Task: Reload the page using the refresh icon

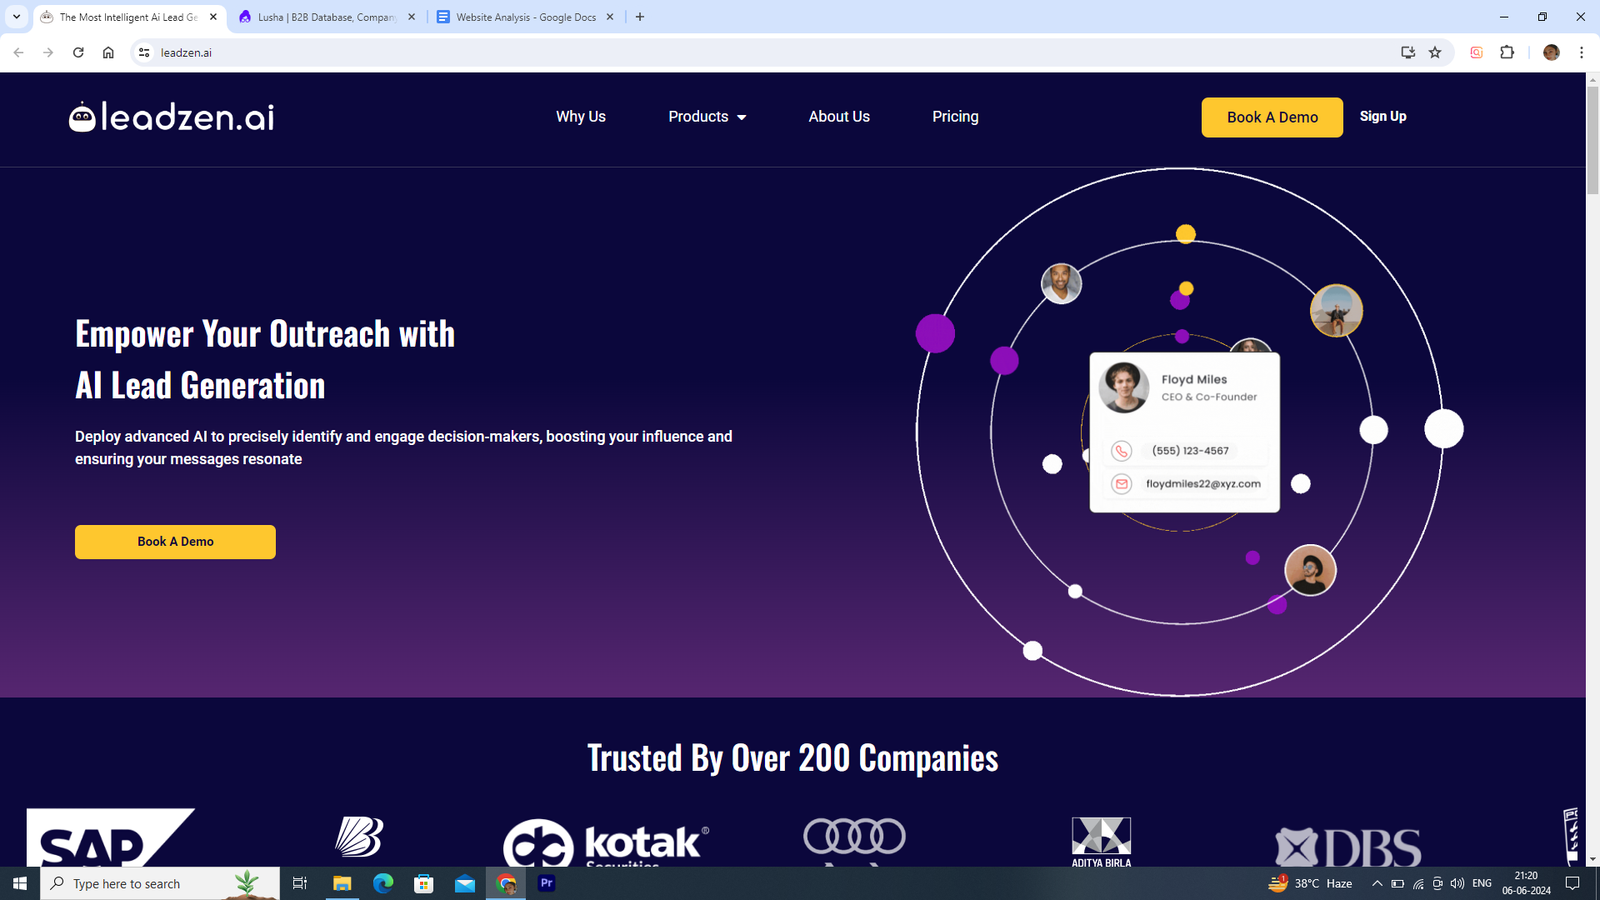Action: pyautogui.click(x=78, y=53)
